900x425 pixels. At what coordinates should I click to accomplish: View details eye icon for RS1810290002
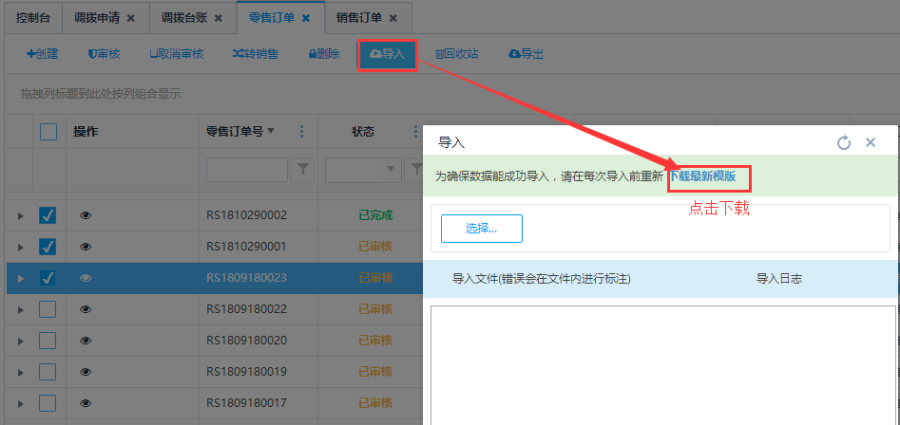(x=85, y=215)
